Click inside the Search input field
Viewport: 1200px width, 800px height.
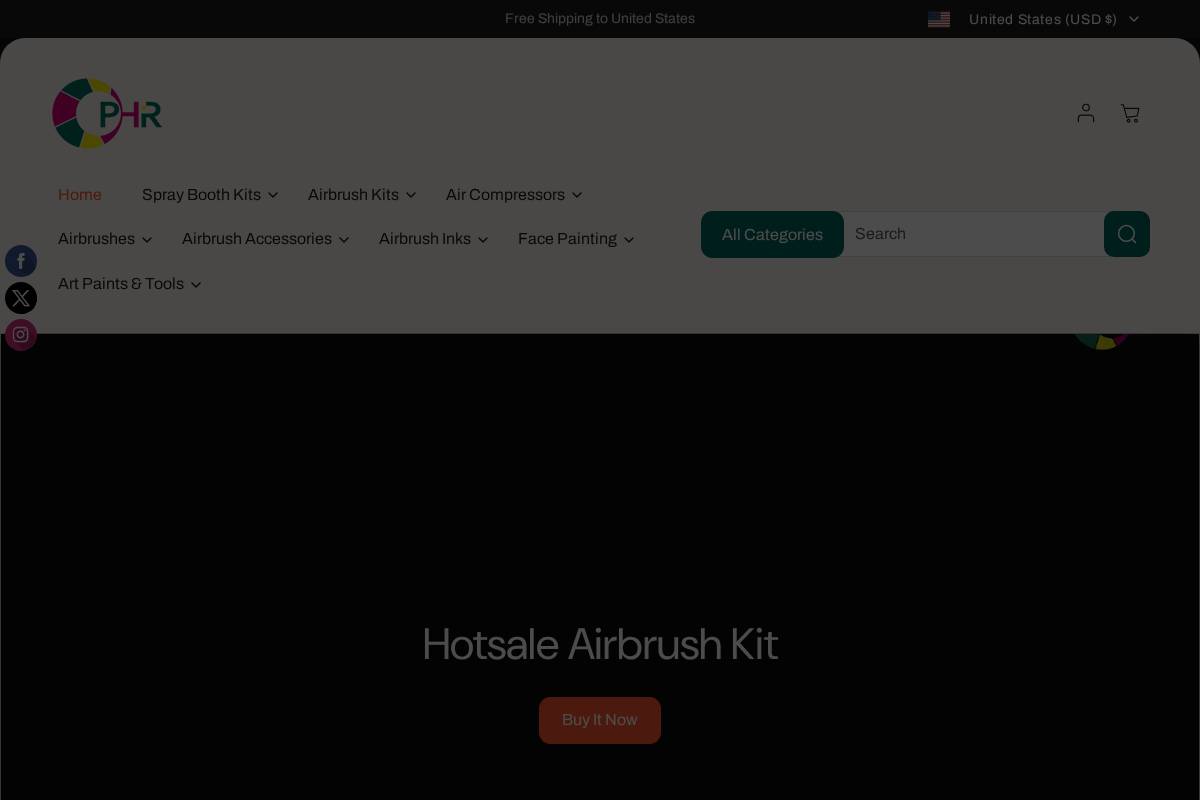tap(970, 234)
